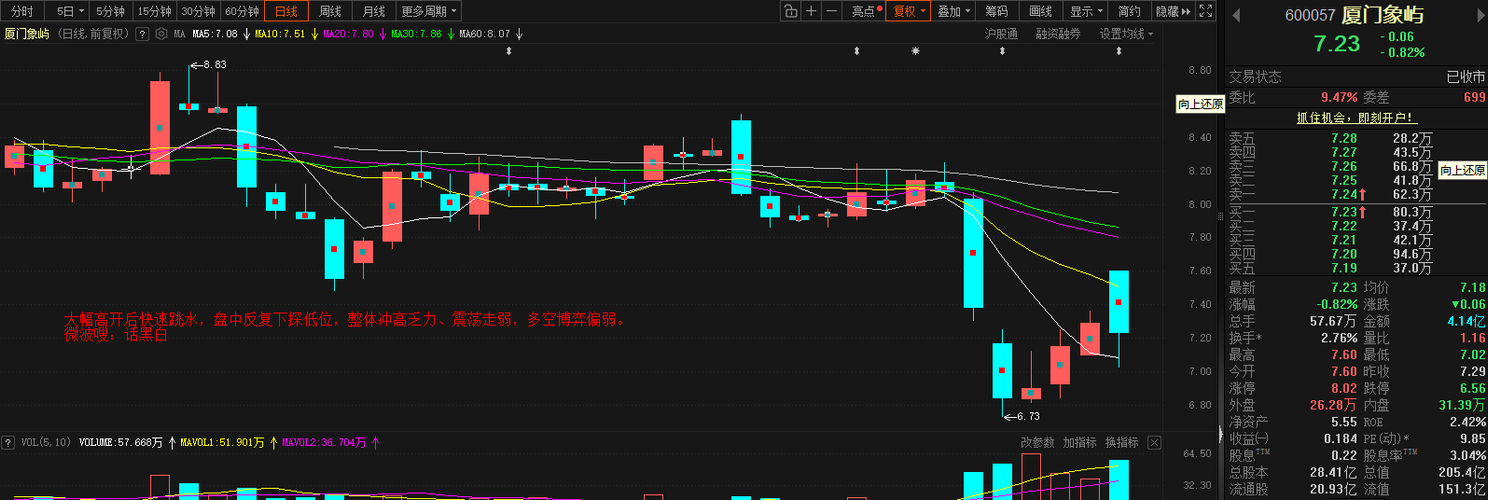Screen dimensions: 1488x500
Task: Click the lock icon in chart toolbar
Action: click(x=790, y=11)
